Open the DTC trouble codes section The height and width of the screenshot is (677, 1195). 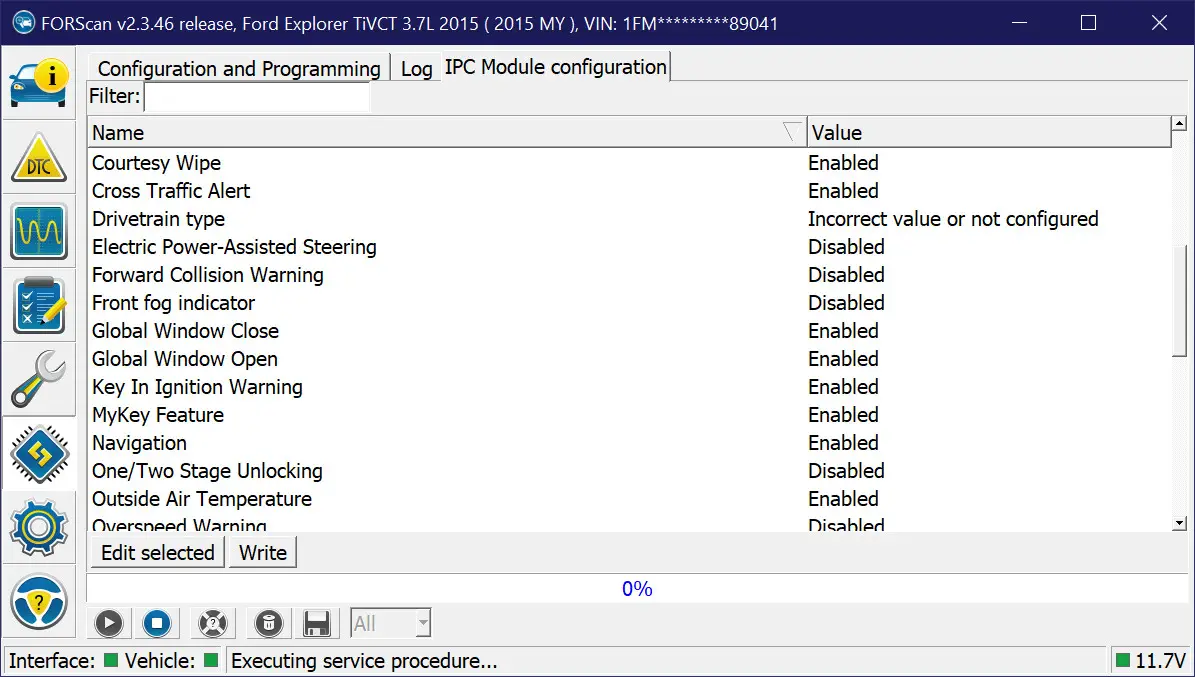coord(39,159)
